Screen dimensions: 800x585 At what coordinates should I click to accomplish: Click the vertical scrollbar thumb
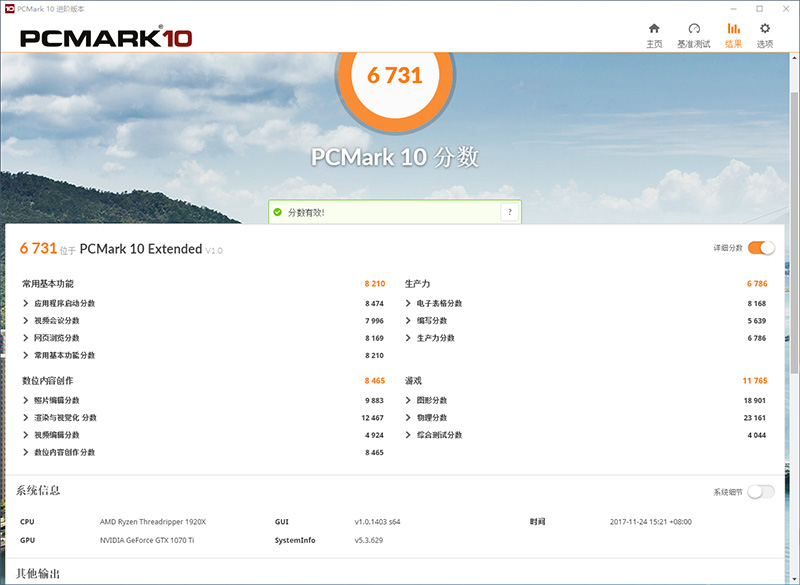tap(794, 232)
